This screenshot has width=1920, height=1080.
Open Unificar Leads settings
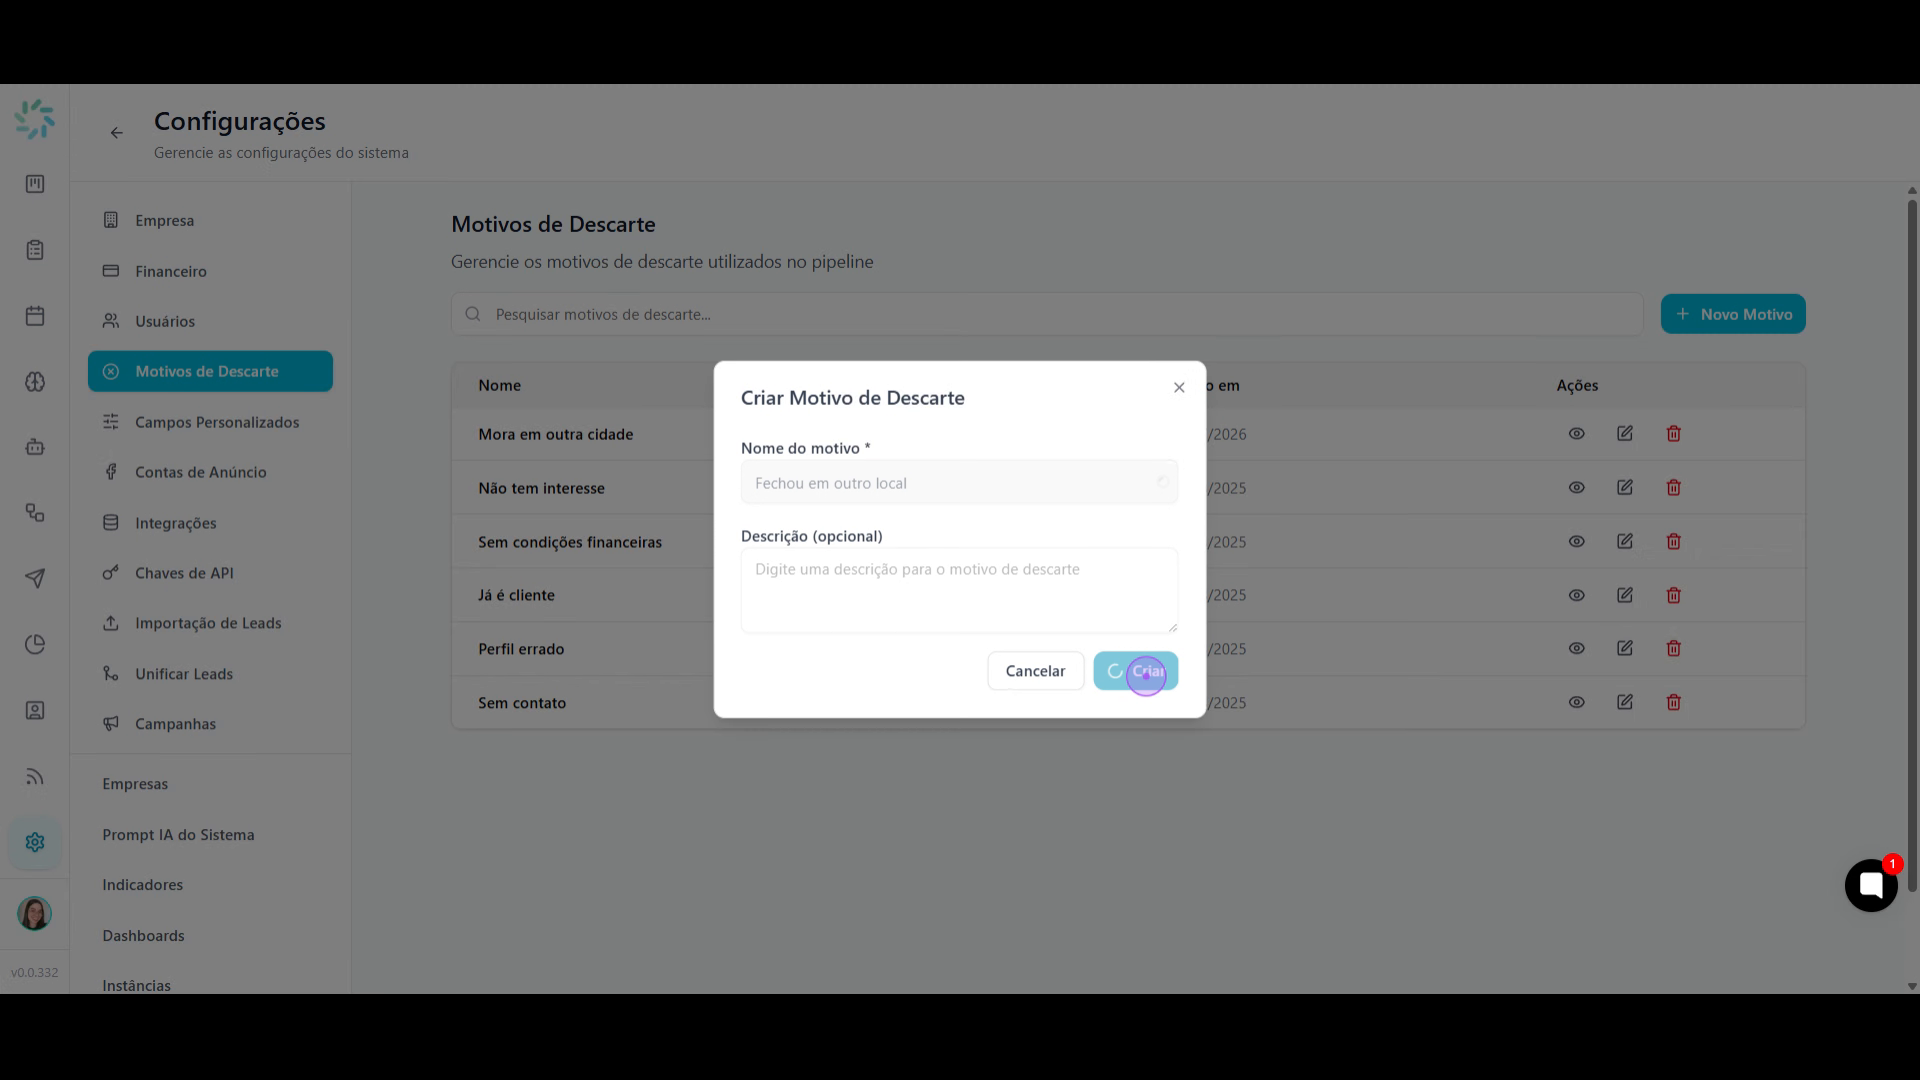tap(210, 674)
